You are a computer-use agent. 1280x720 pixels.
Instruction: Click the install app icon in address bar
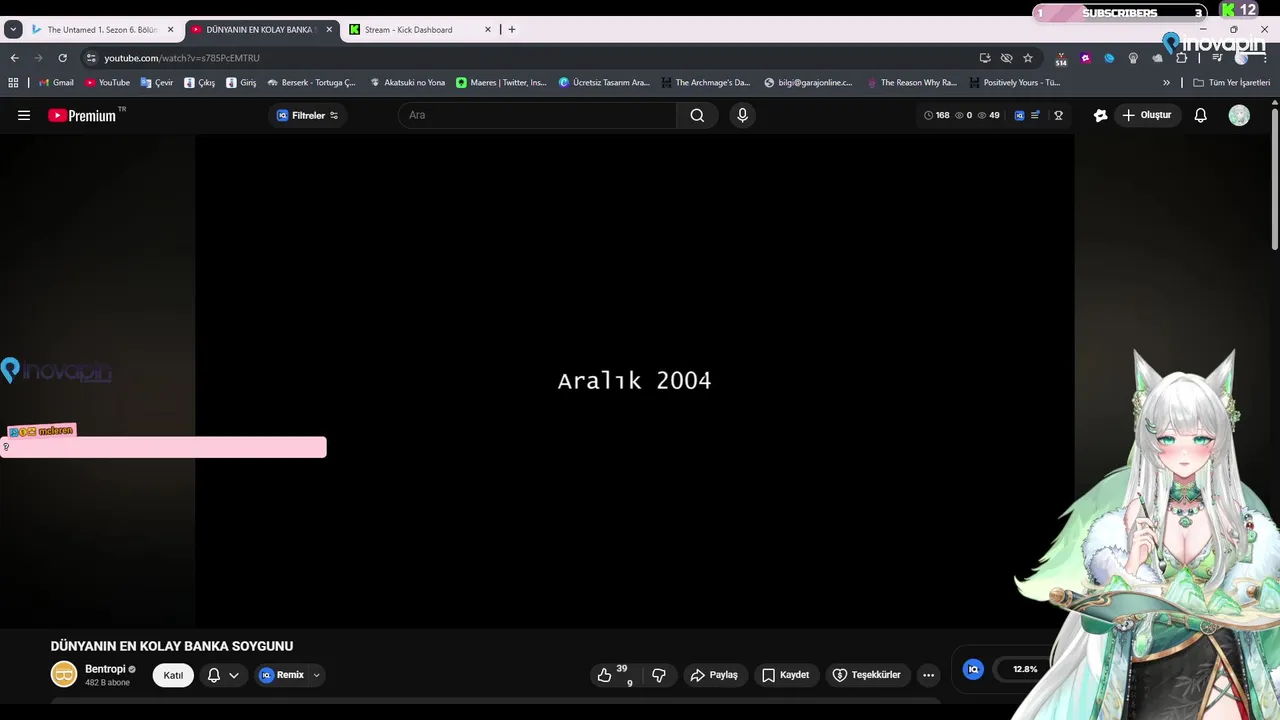[x=985, y=58]
